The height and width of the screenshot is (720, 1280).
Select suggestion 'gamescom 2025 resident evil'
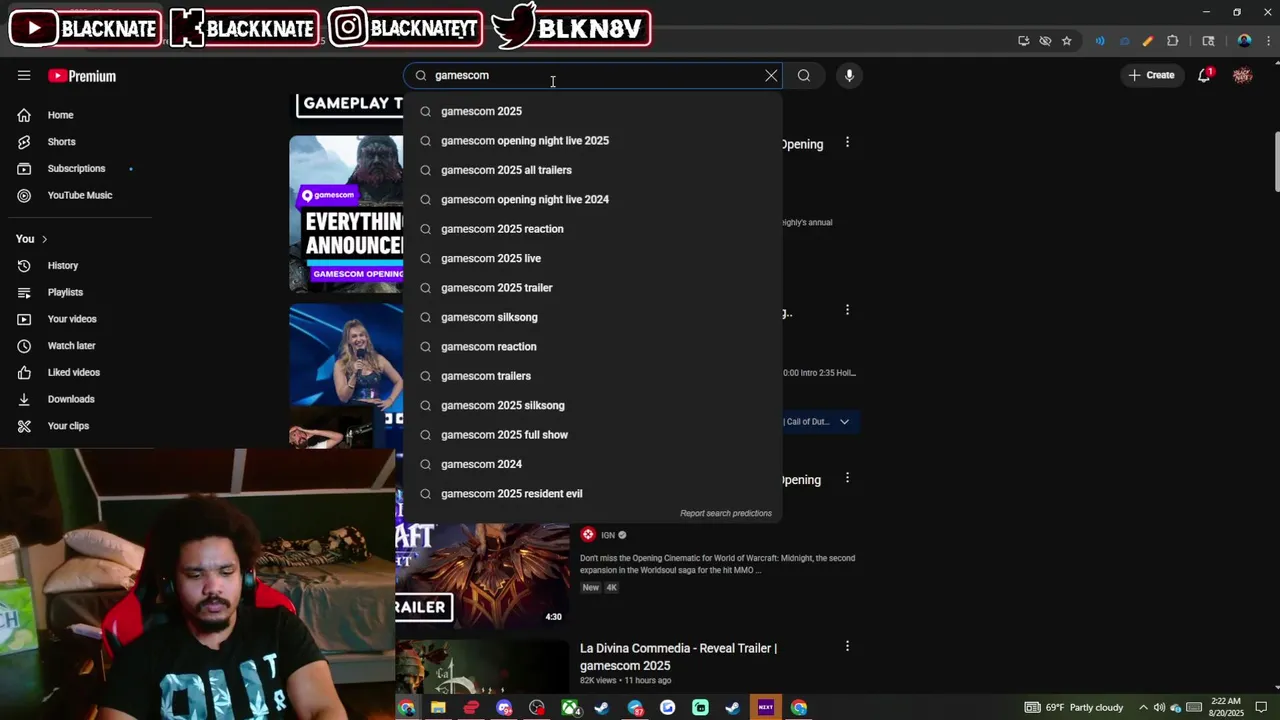coord(592,494)
